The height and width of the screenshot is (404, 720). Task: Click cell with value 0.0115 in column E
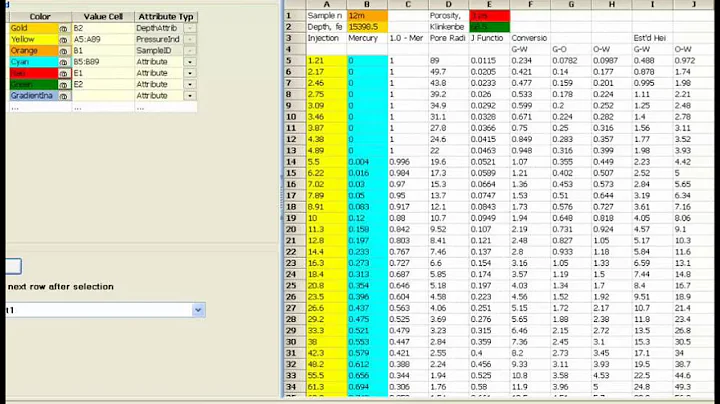(489, 61)
